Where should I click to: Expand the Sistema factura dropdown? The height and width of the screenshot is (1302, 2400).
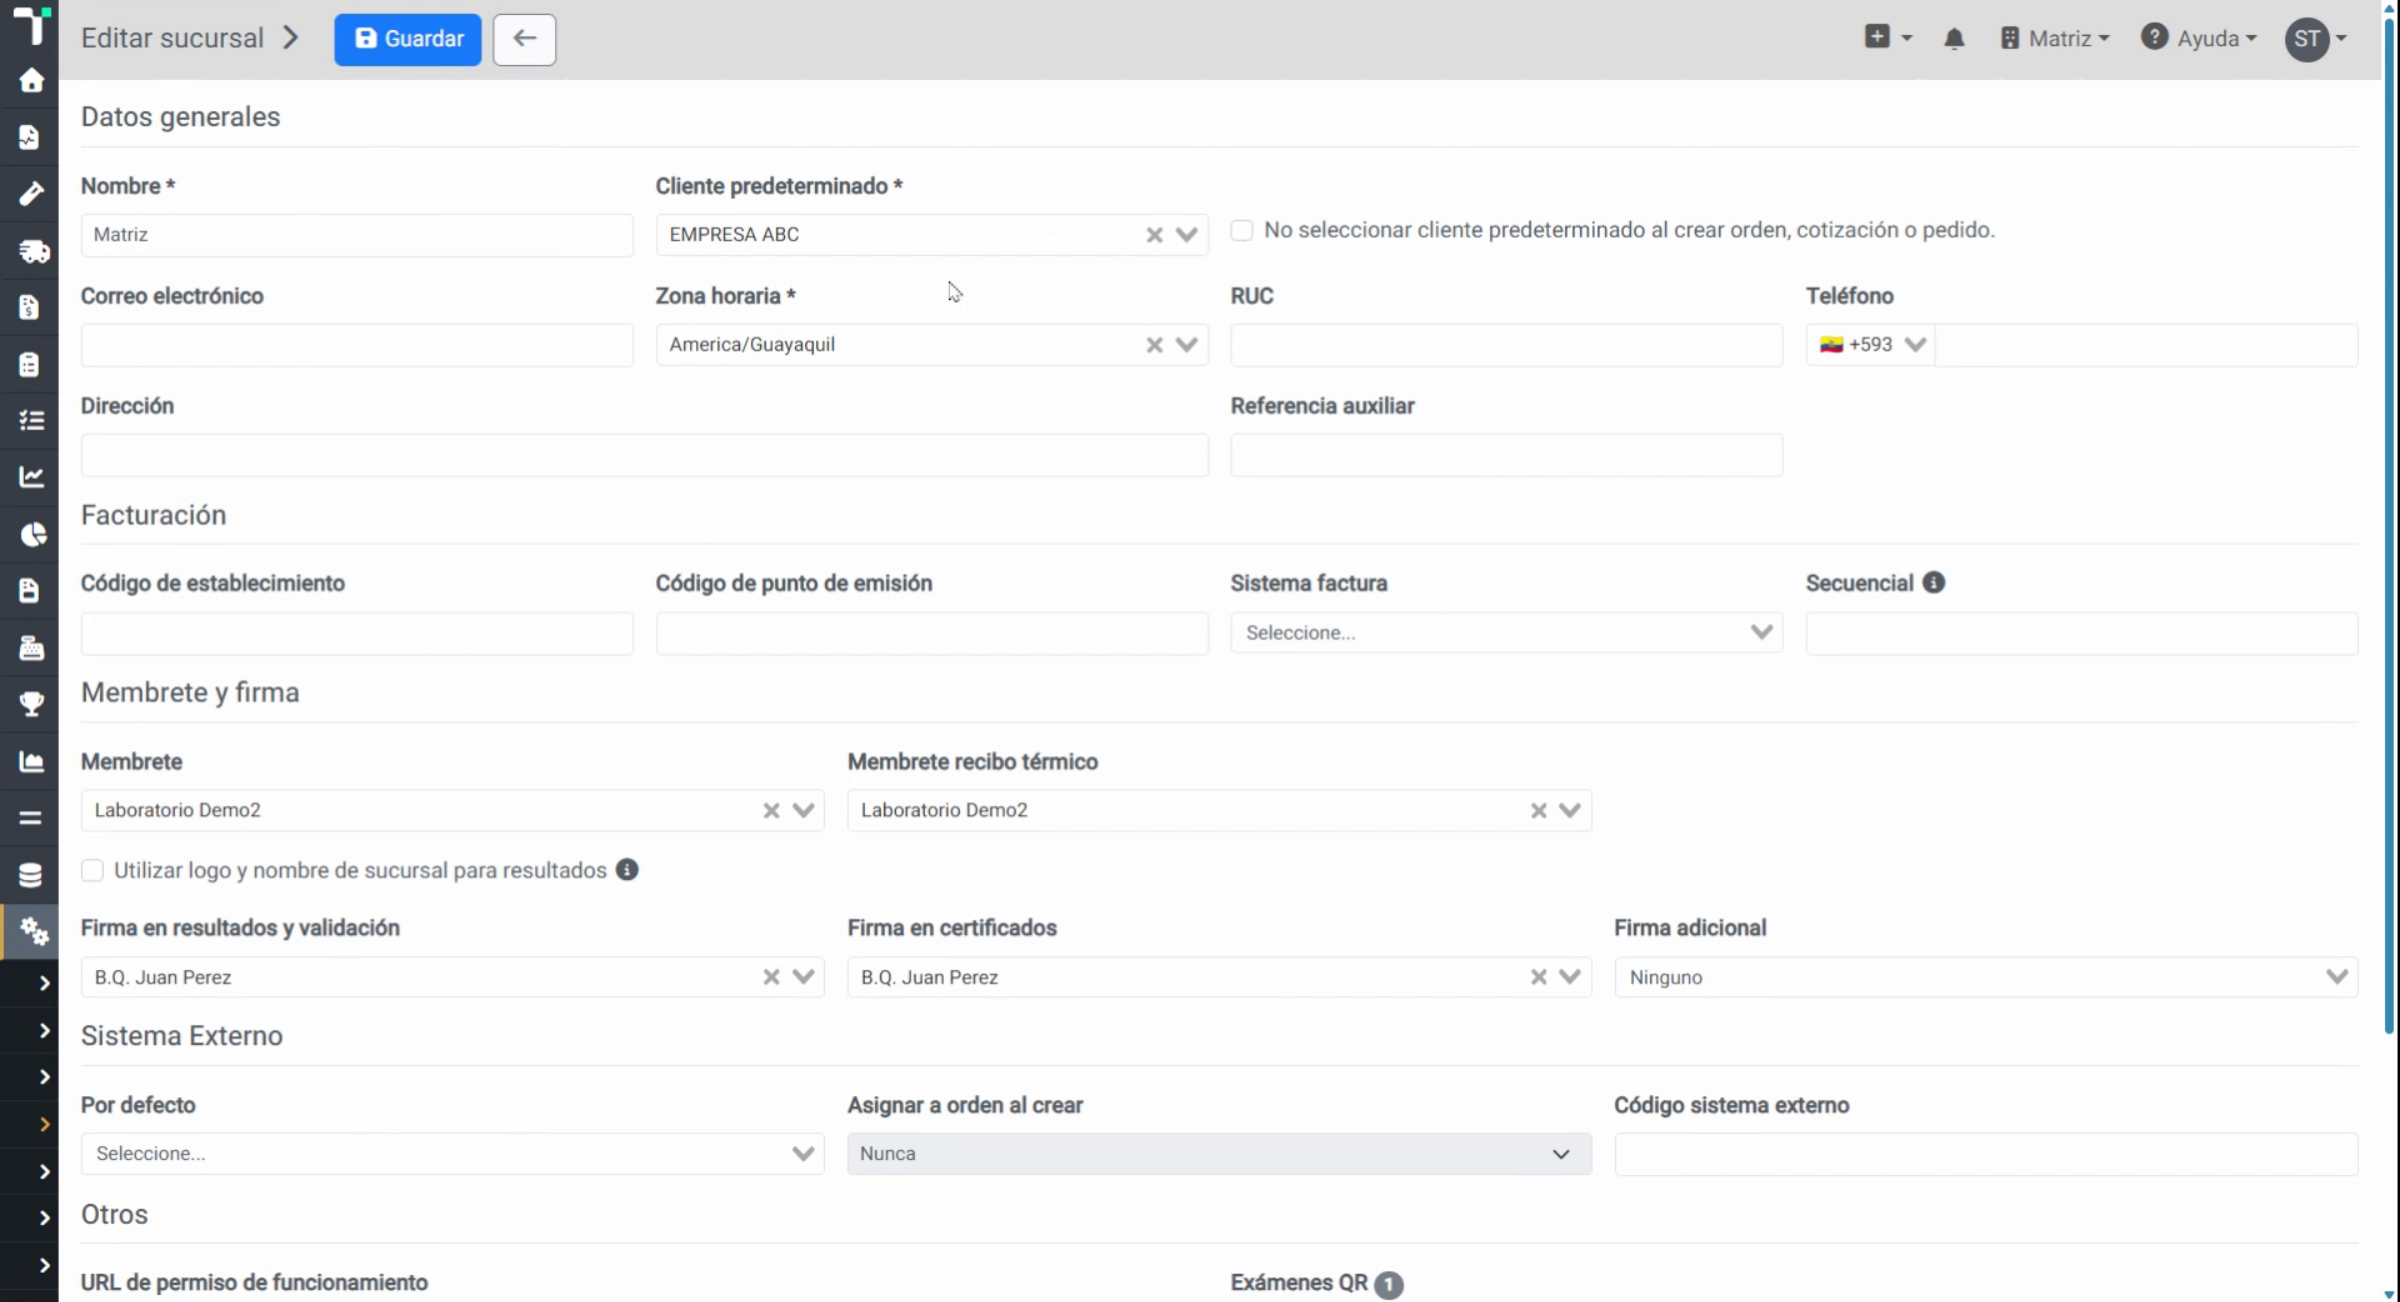coord(1506,633)
